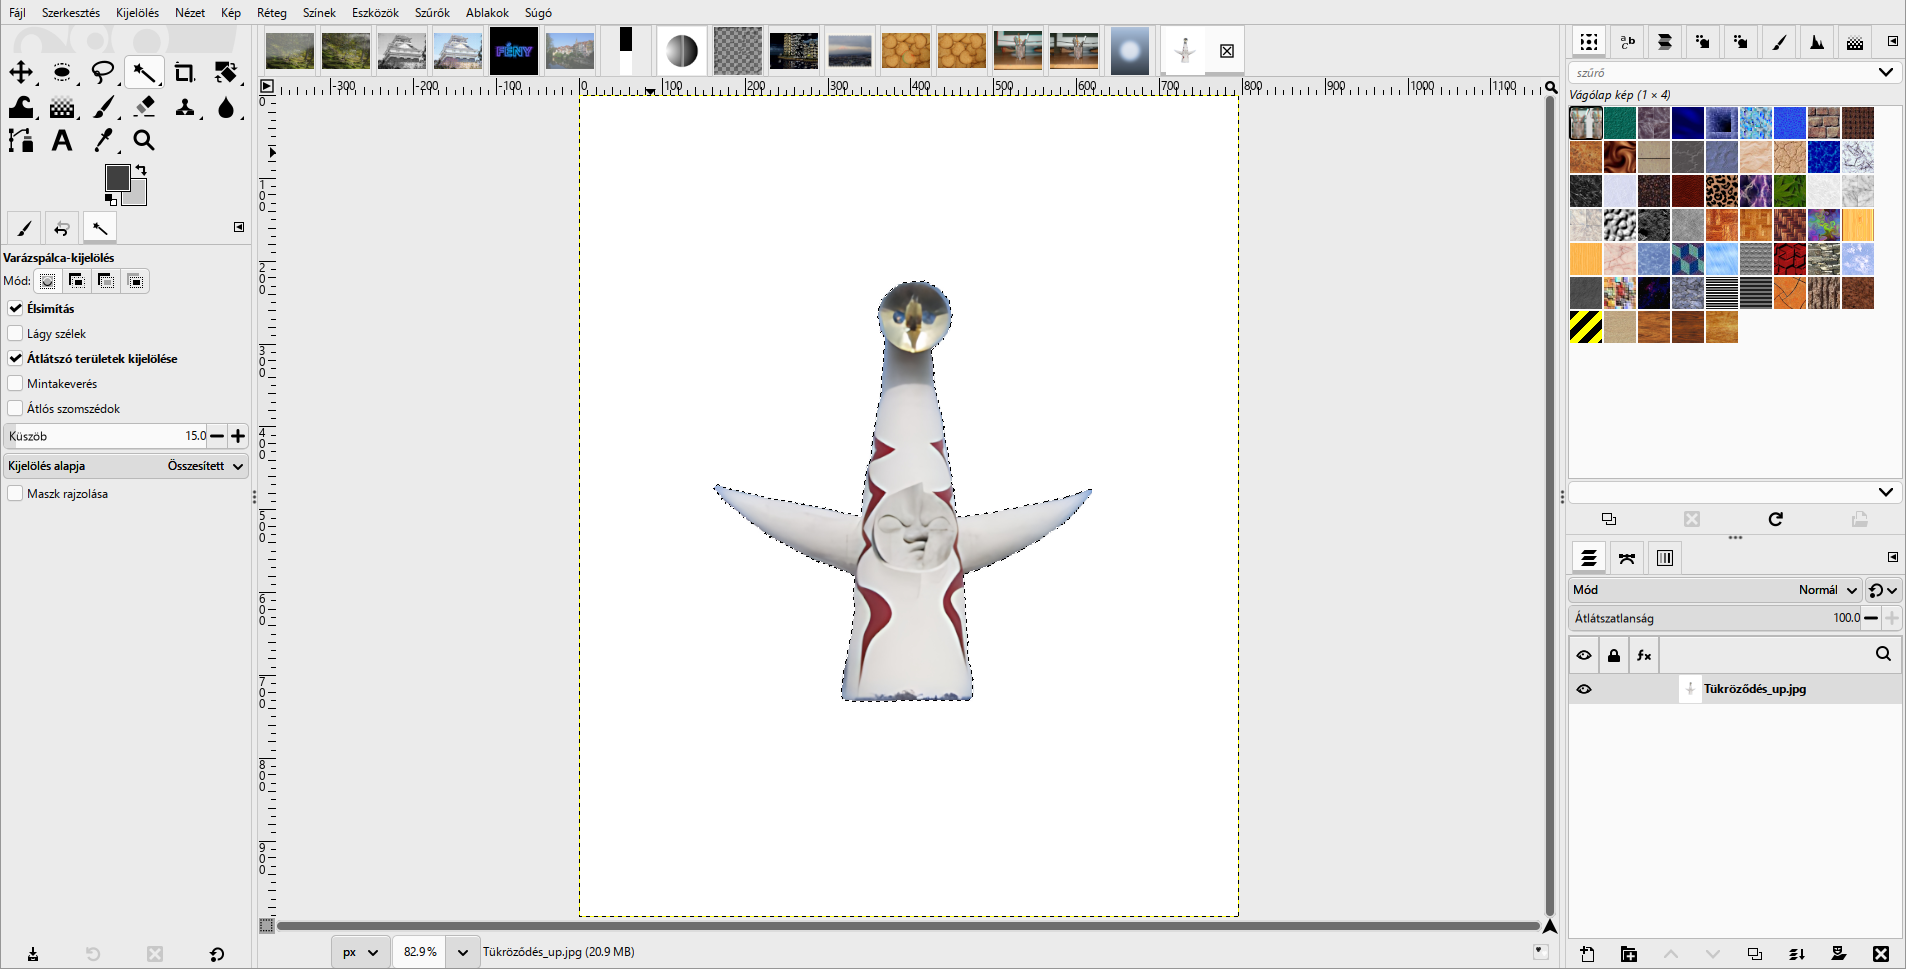1906x969 pixels.
Task: Open the px unit dropdown
Action: 360,952
